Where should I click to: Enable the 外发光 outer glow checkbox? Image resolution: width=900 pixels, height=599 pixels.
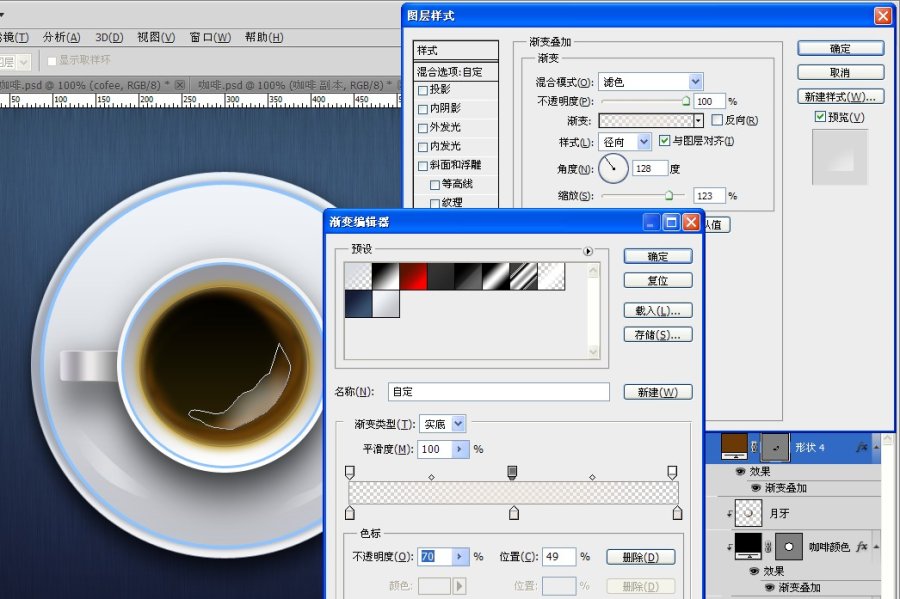(x=423, y=128)
